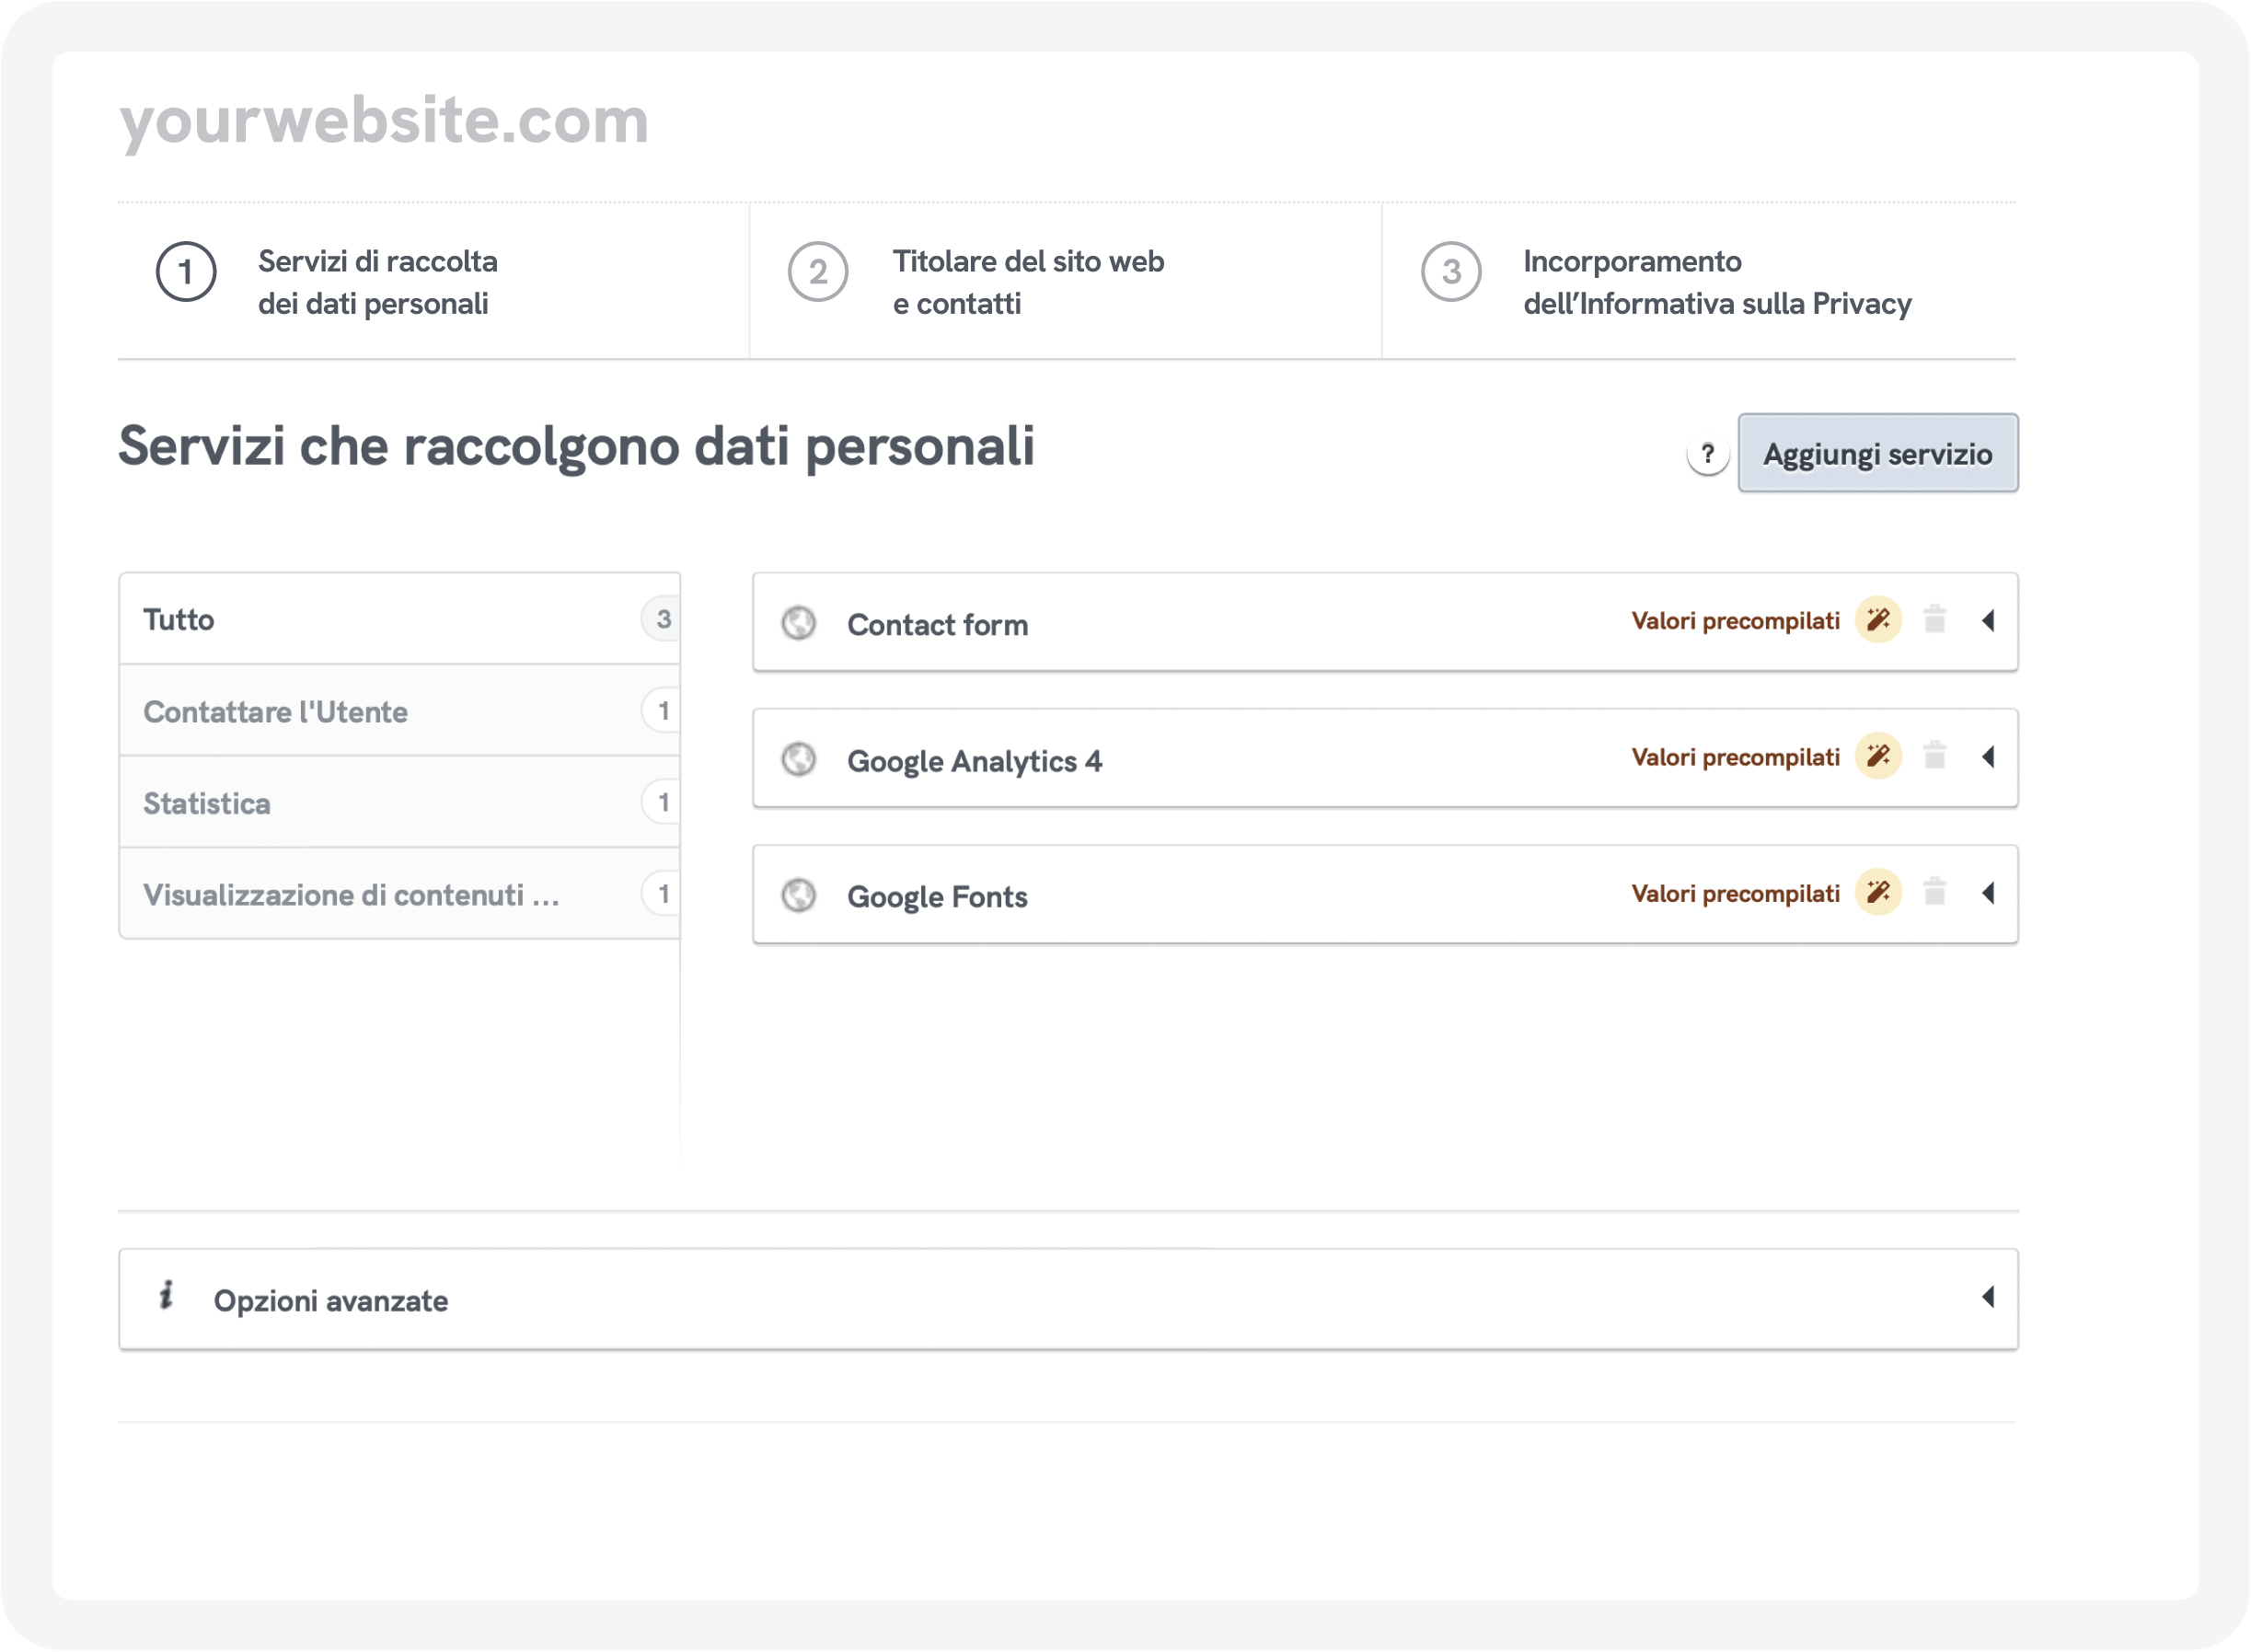Expand the Contact form service row
The height and width of the screenshot is (1652, 2251).
pyautogui.click(x=1988, y=621)
